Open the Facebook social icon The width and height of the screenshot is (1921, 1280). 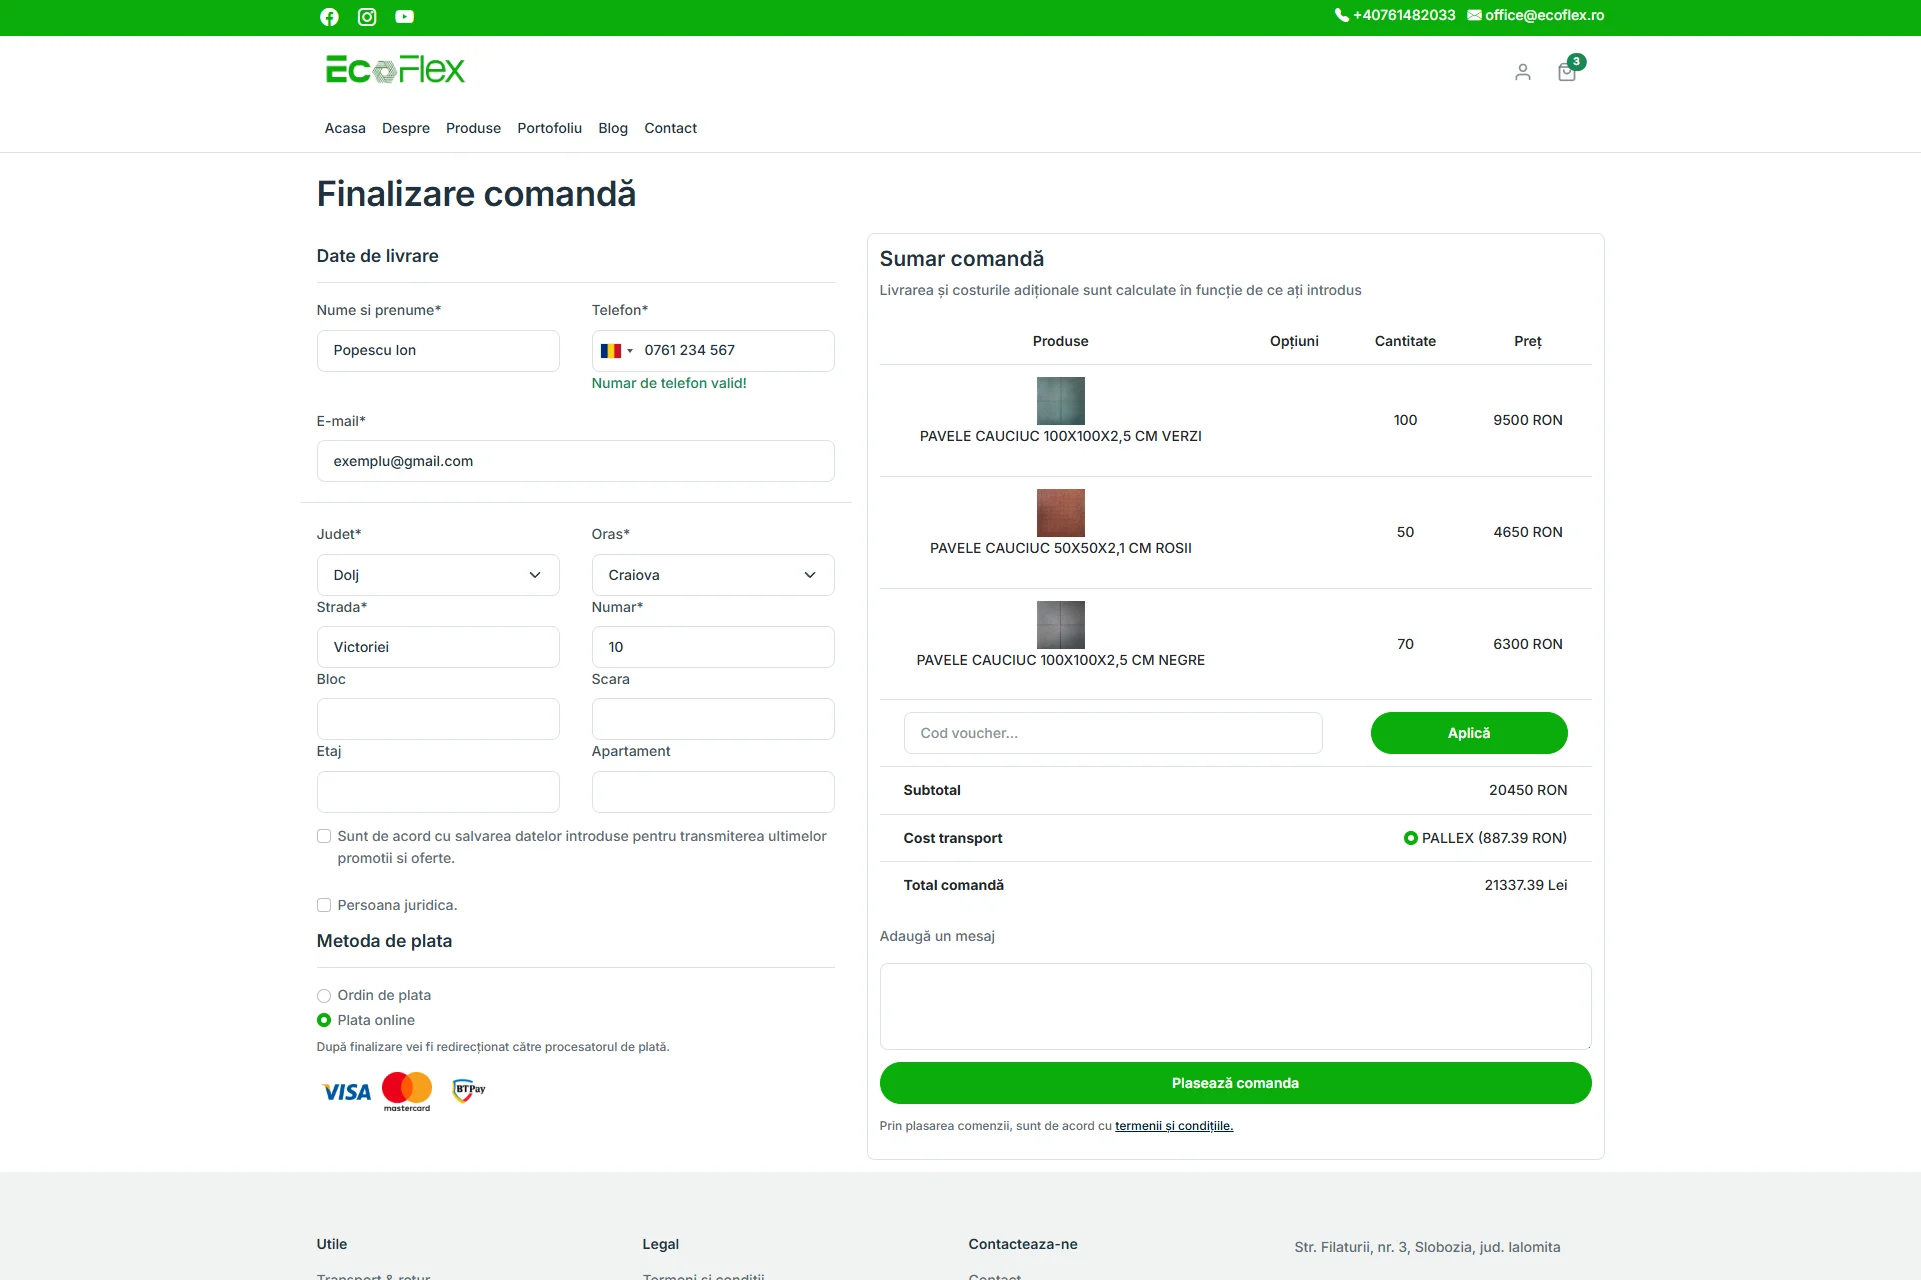pos(329,17)
